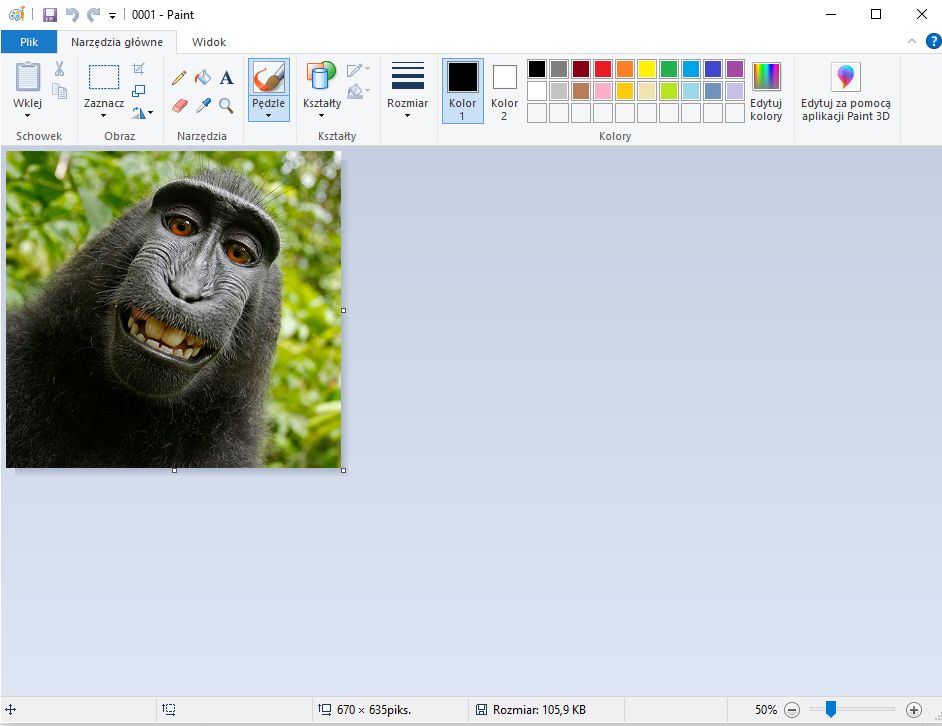Click the Zoom out minus button

(x=792, y=710)
